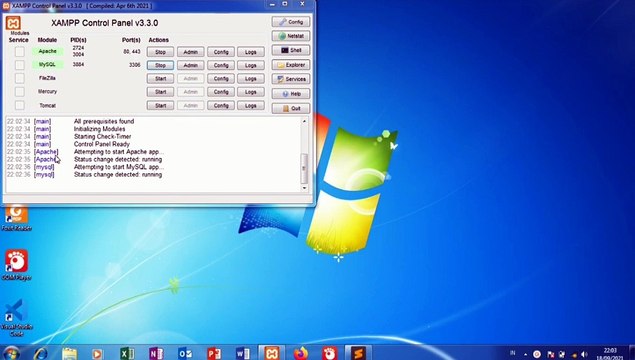Launch OneNote from the taskbar
635x360 pixels.
point(156,354)
